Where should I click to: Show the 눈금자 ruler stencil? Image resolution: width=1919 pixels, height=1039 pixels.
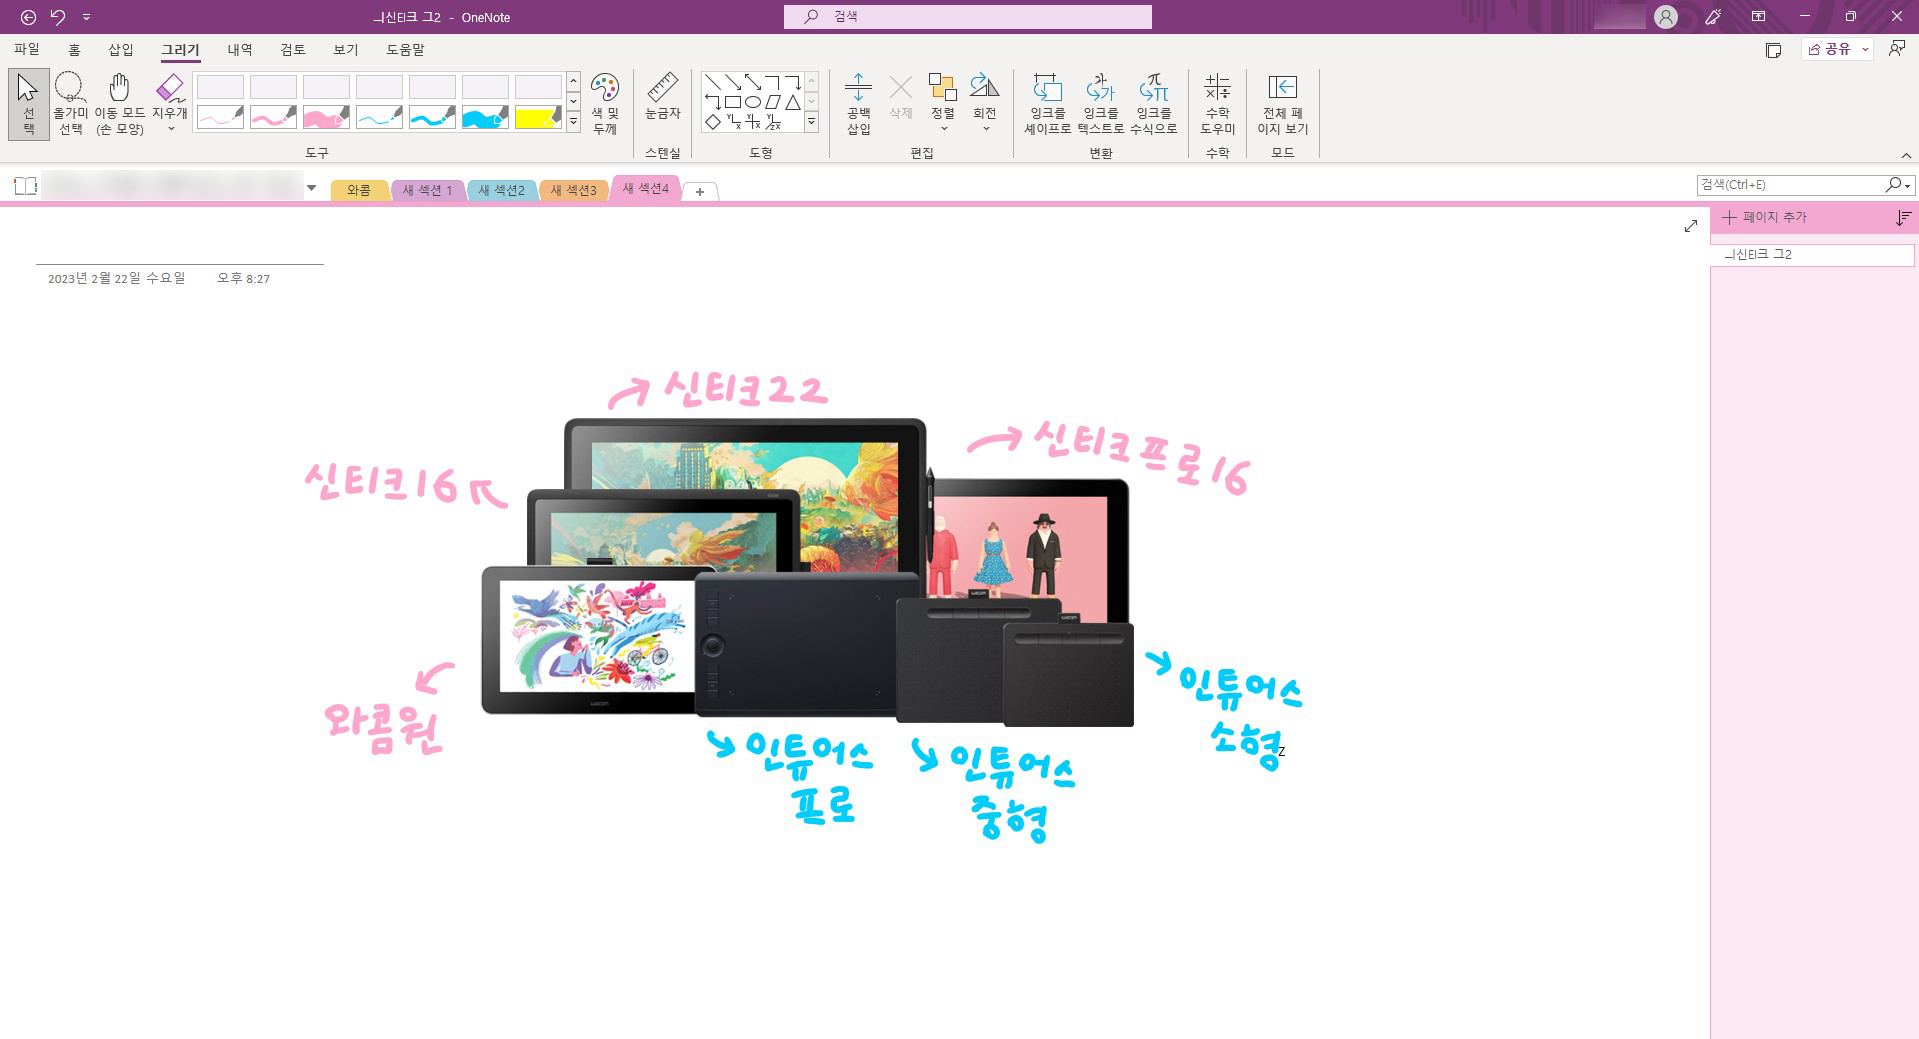point(662,98)
